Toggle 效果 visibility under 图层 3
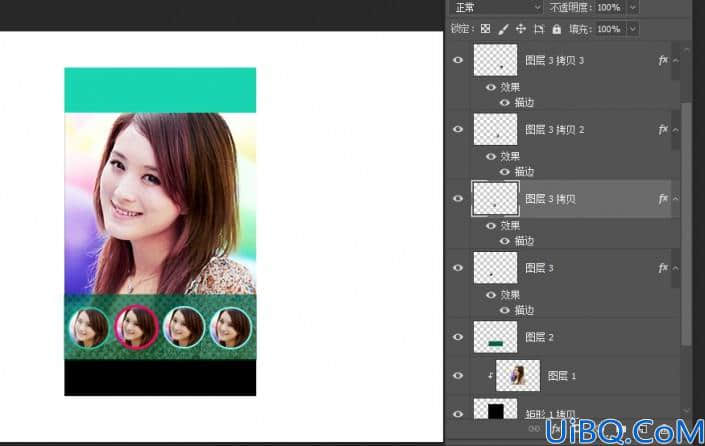This screenshot has height=446, width=705. click(x=491, y=295)
